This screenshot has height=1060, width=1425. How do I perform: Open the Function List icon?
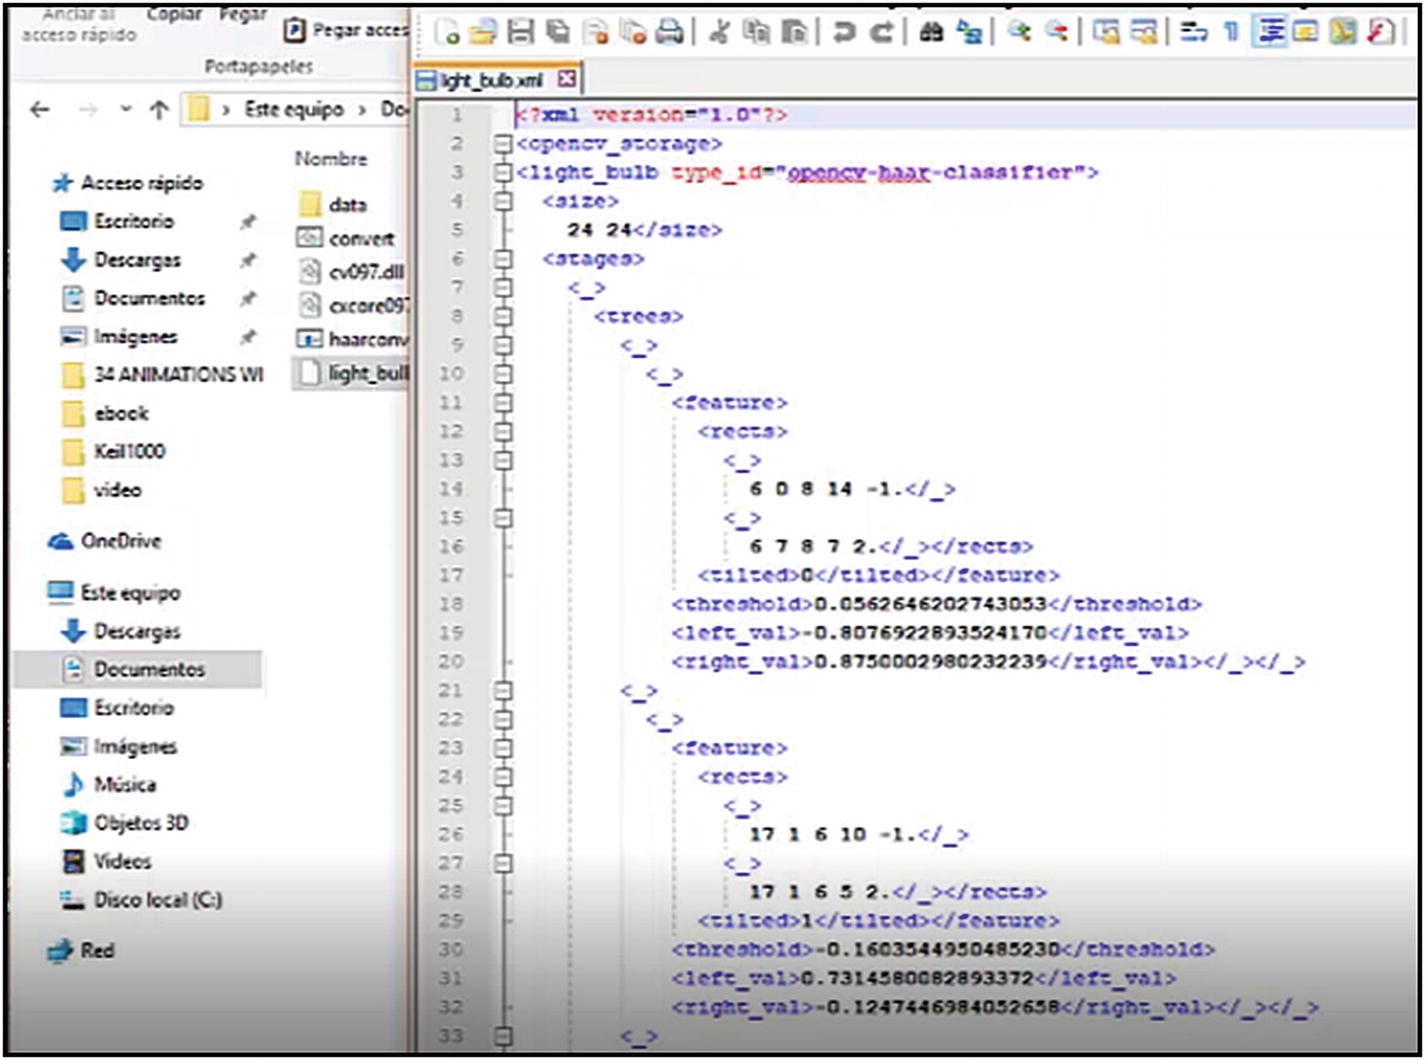[x=1382, y=32]
